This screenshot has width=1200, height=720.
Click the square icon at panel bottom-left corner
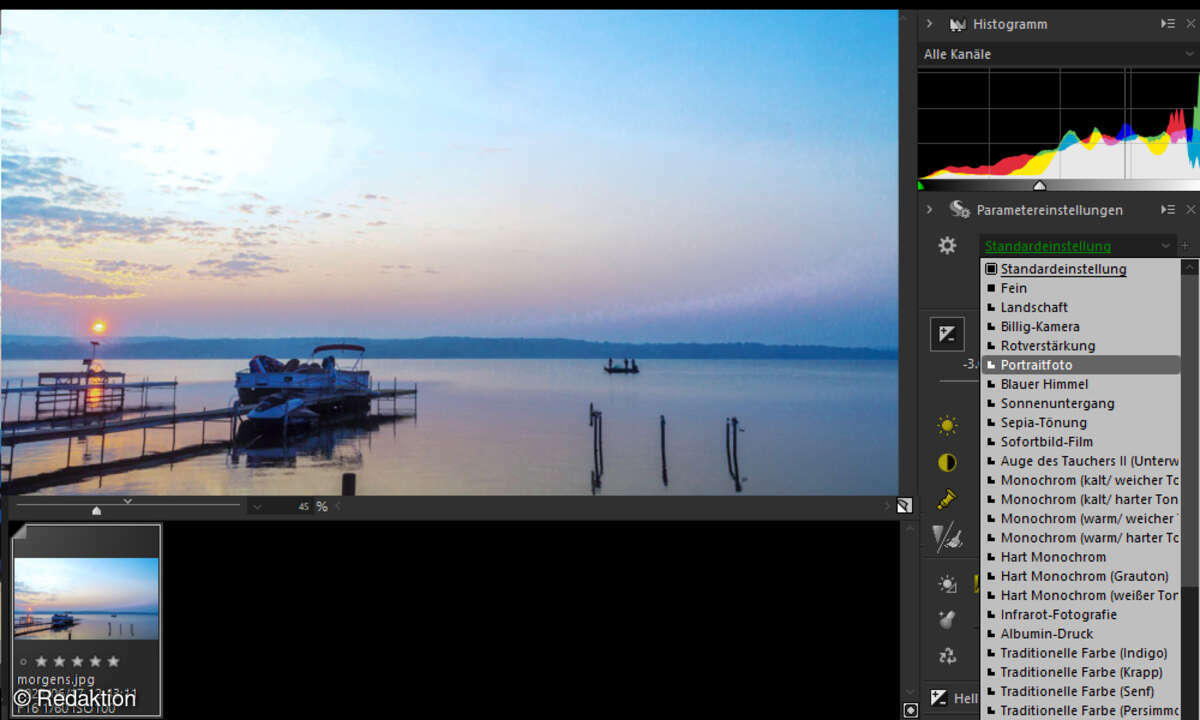(x=910, y=711)
